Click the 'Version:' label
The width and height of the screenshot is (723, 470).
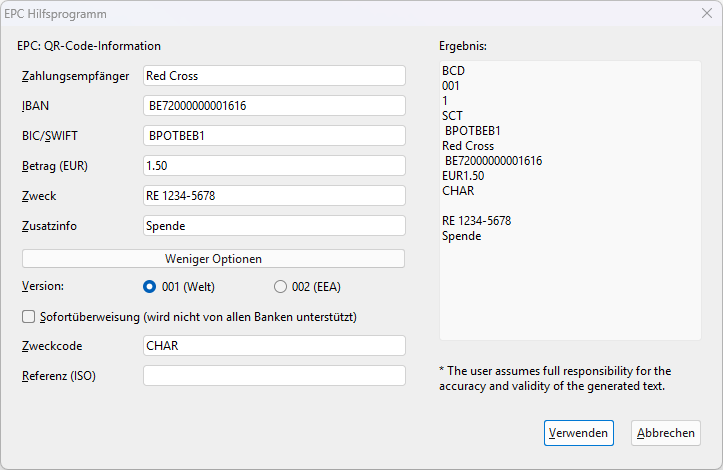point(43,286)
